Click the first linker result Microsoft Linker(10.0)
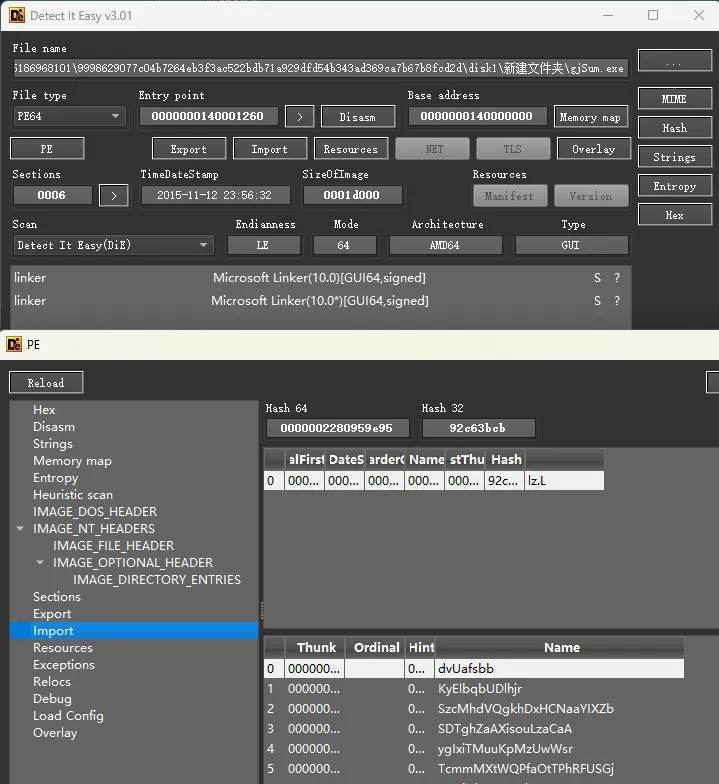 tap(320, 278)
